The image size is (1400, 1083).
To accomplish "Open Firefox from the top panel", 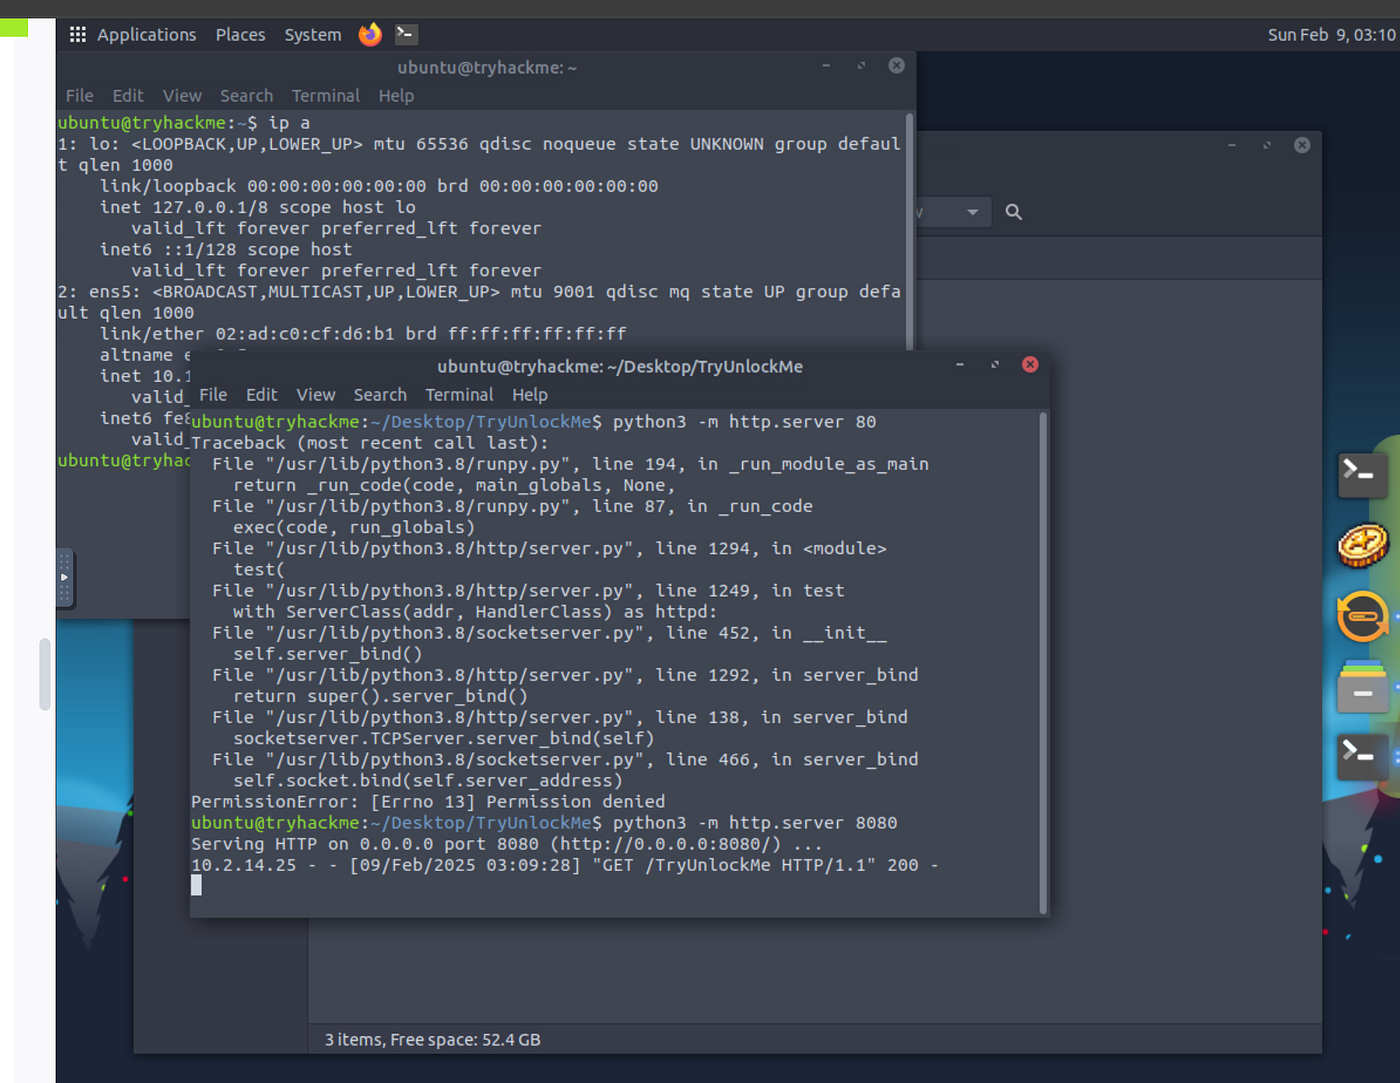I will 370,35.
